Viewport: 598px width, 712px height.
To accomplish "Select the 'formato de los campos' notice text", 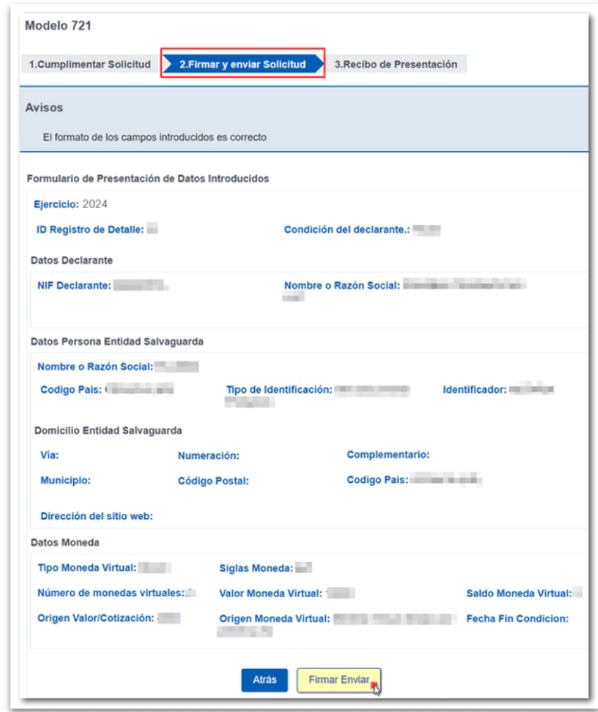I will click(x=154, y=137).
